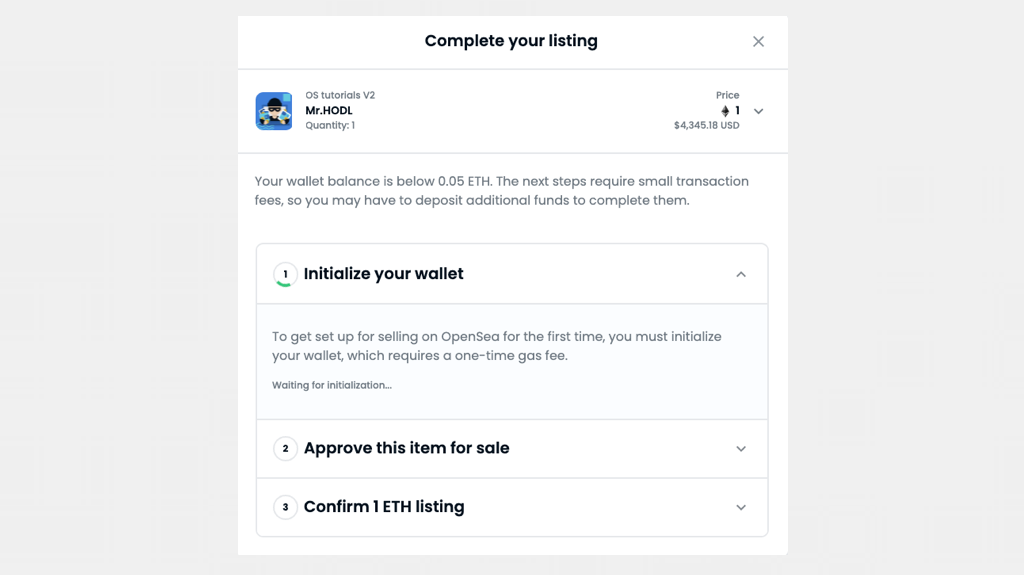This screenshot has width=1024, height=575.
Task: Expand the price details chevron
Action: pos(759,111)
